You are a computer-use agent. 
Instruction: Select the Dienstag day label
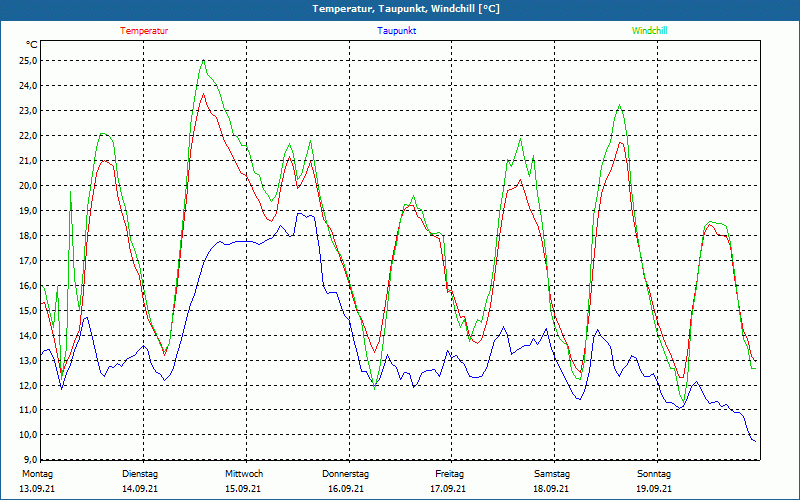click(x=140, y=474)
